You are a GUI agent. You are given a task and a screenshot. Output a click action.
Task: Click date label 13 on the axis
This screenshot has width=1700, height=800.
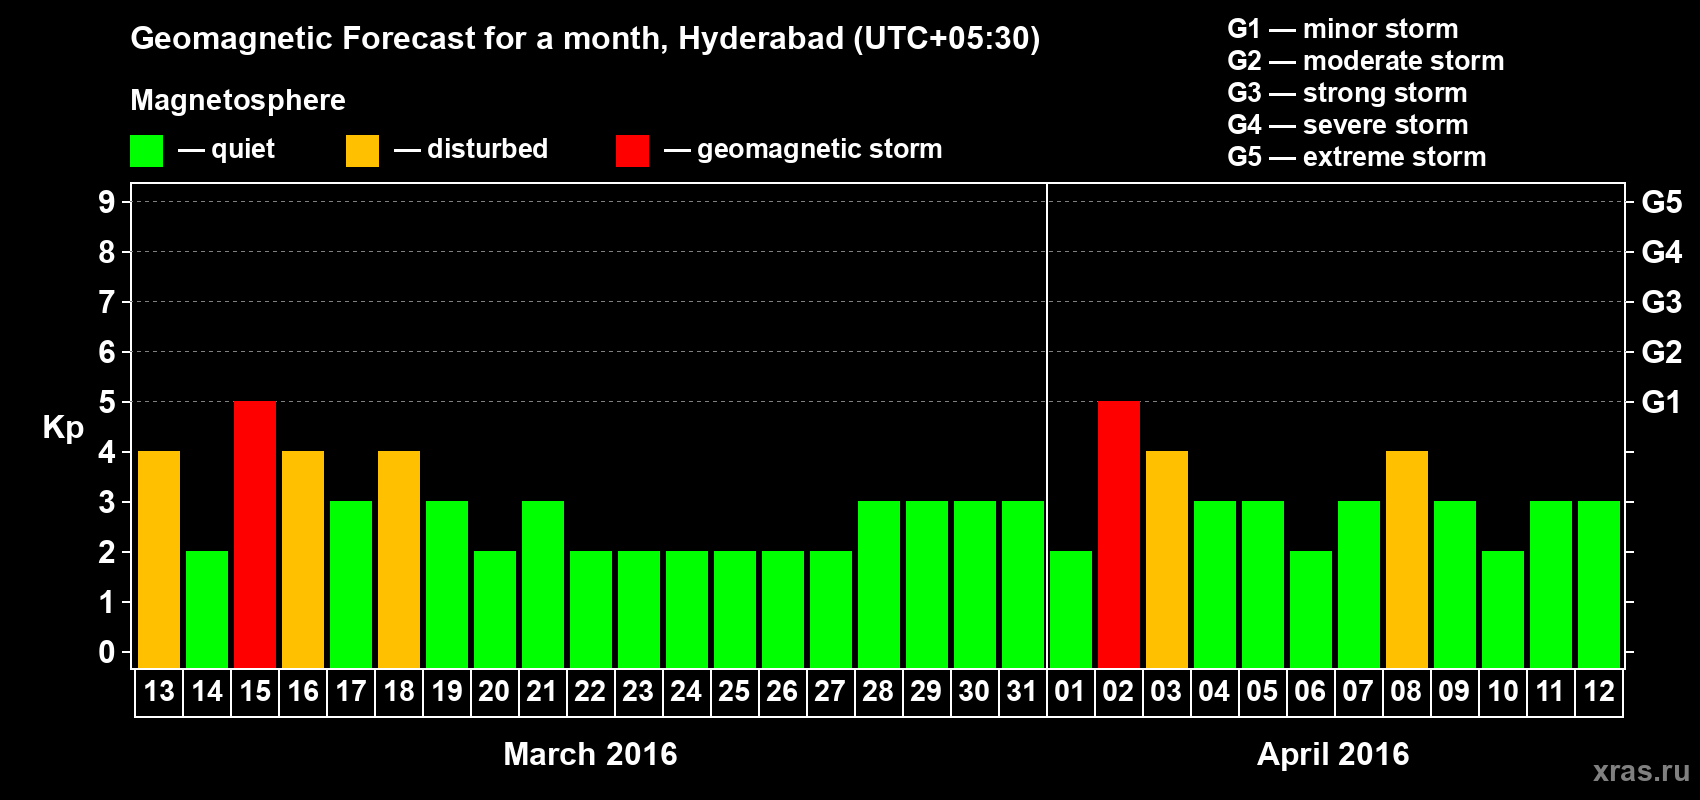coord(159,691)
